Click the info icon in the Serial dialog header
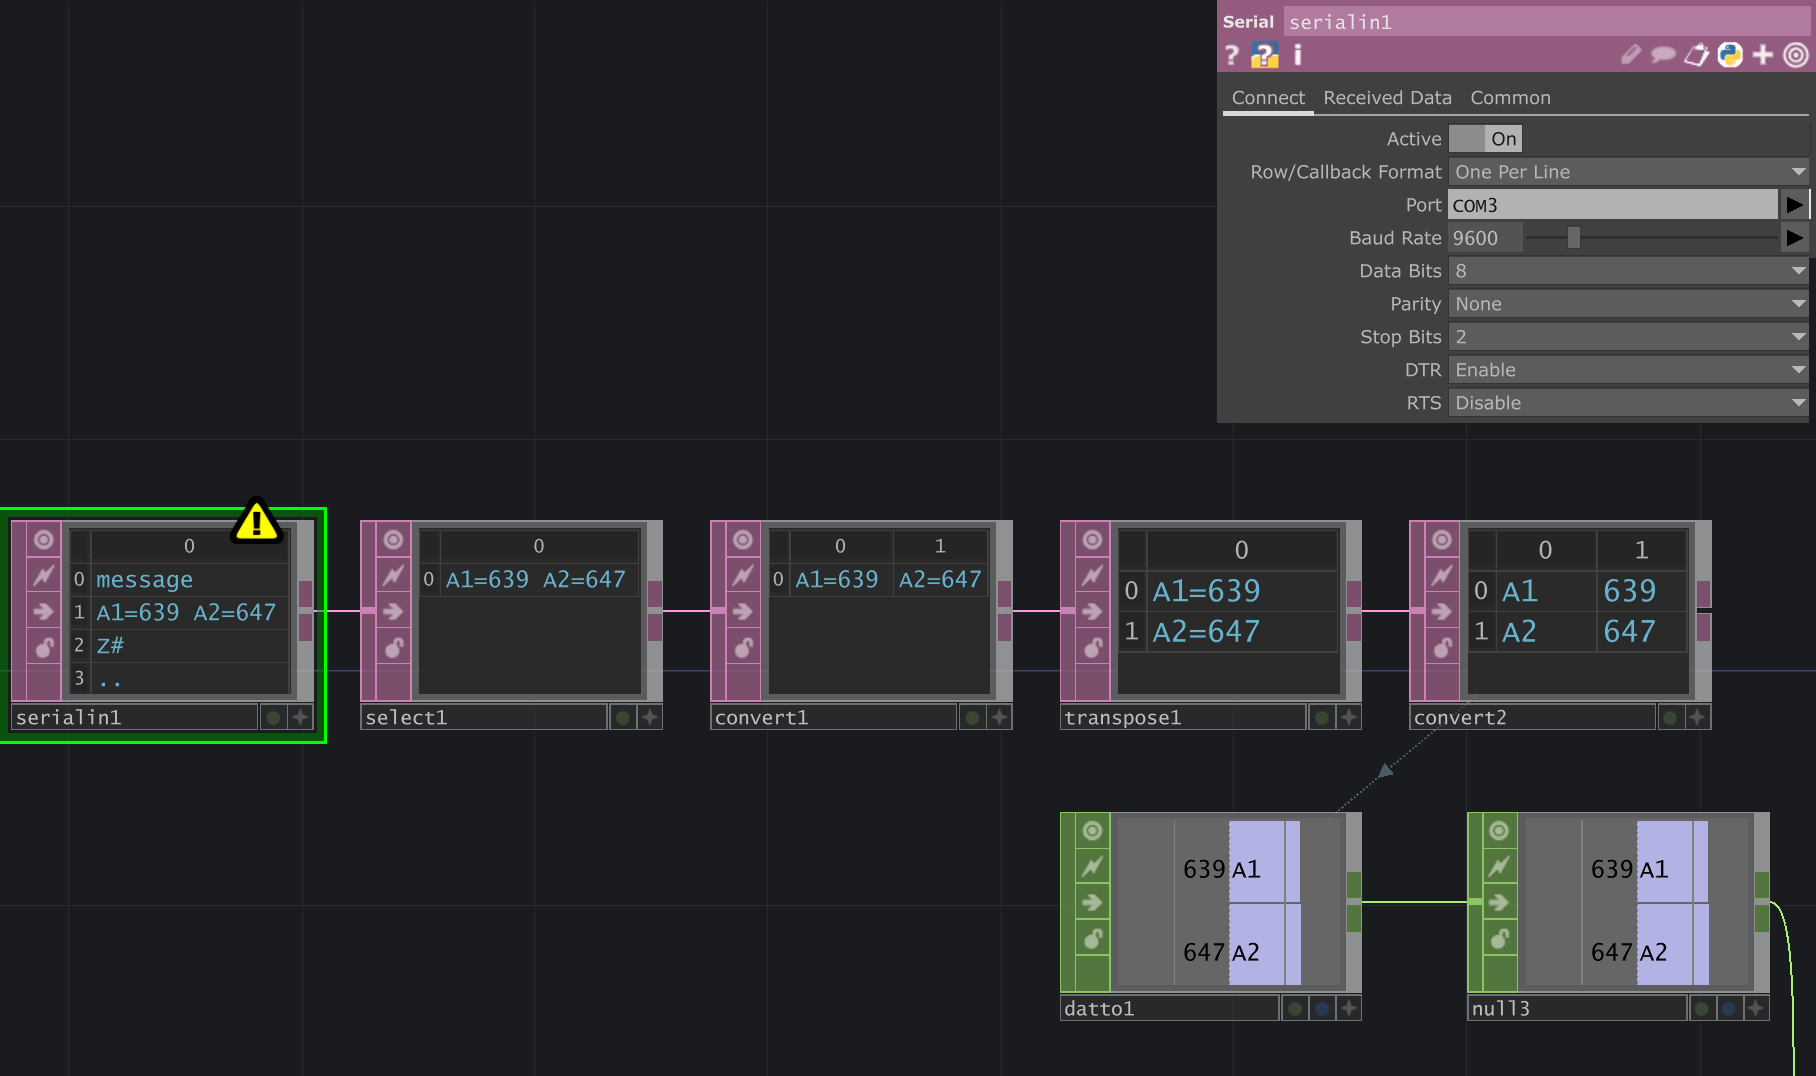 point(1297,55)
